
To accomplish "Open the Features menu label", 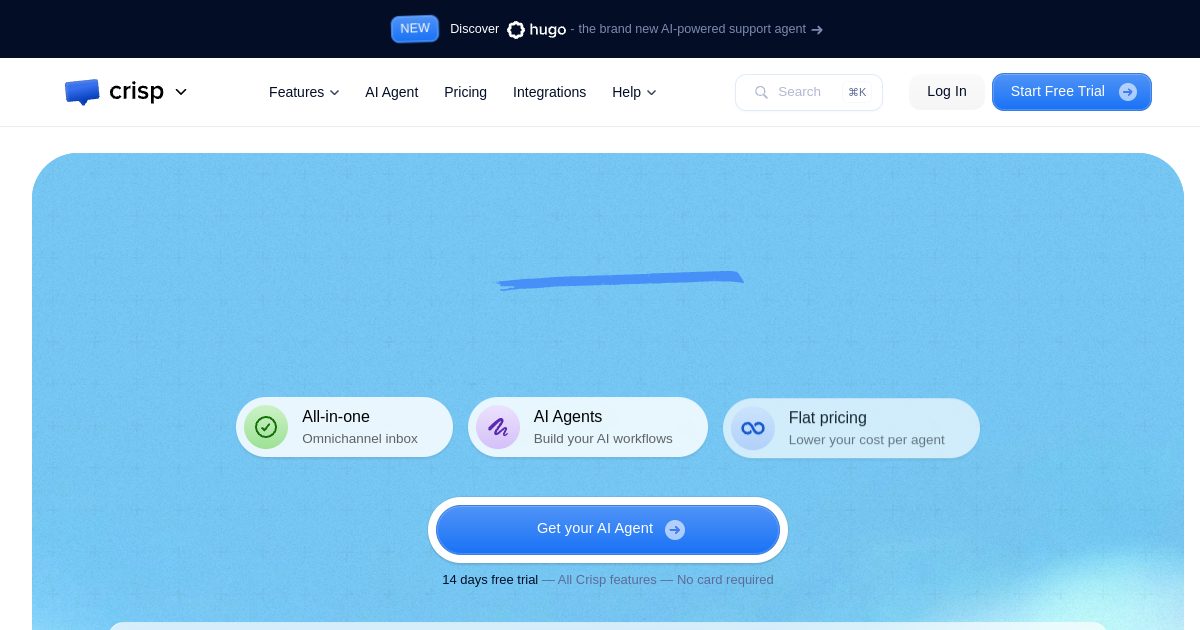I will (x=296, y=92).
